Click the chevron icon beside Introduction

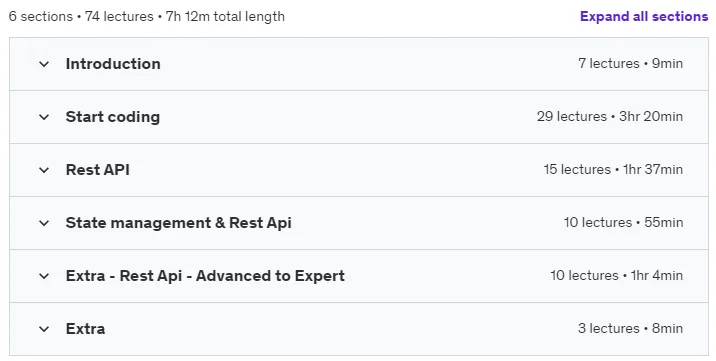(44, 64)
